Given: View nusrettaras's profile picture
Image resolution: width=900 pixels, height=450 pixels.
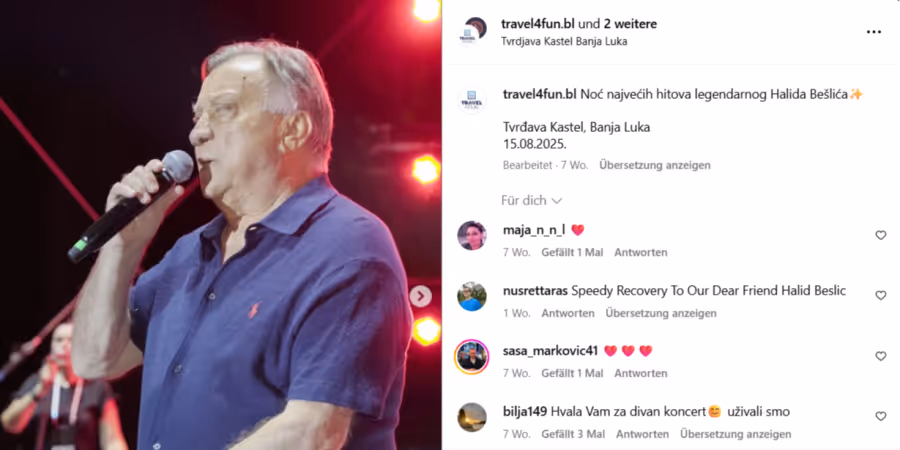Looking at the screenshot, I should [x=472, y=296].
